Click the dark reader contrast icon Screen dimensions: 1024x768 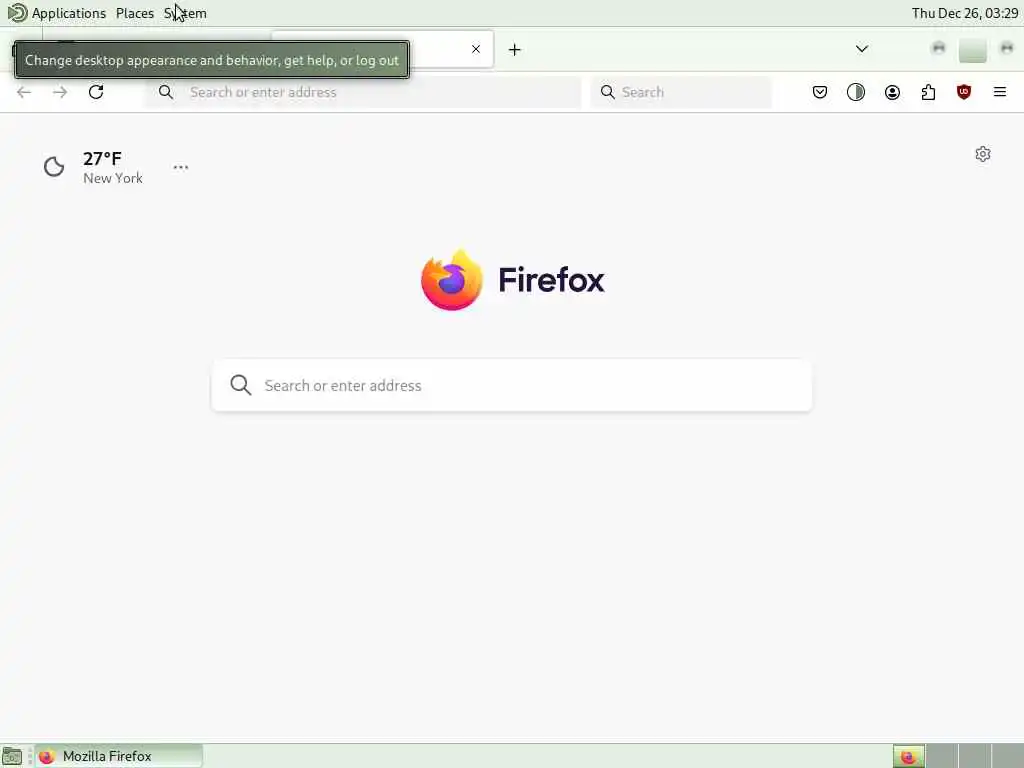click(x=856, y=92)
